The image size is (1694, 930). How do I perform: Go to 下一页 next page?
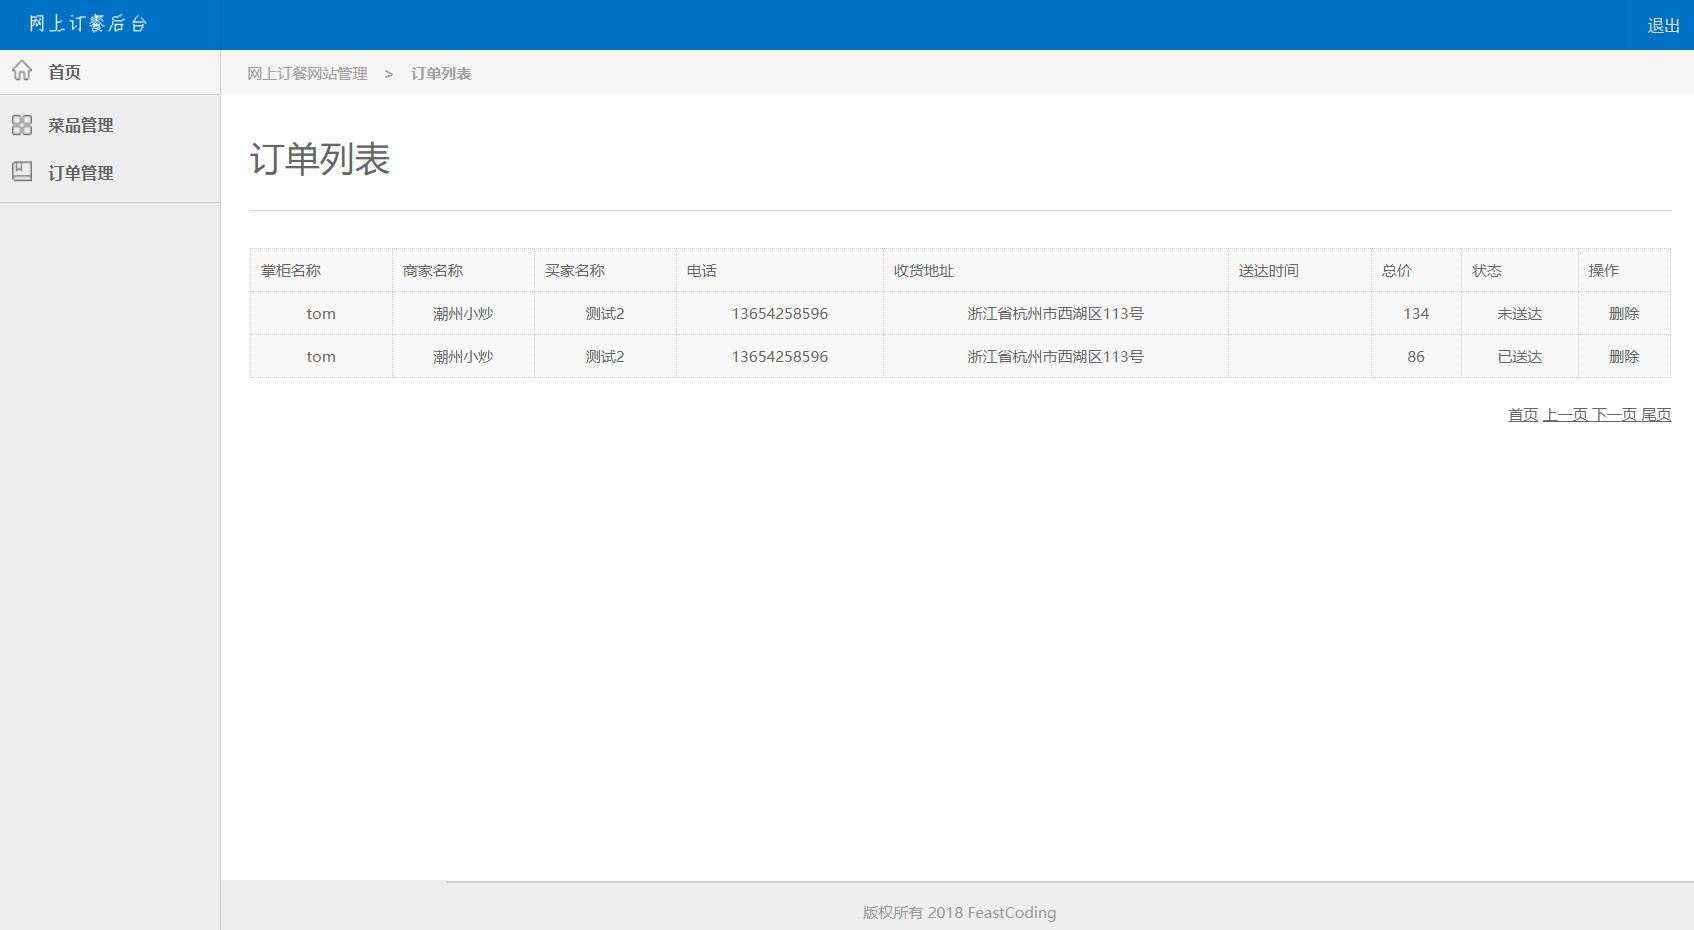click(x=1614, y=414)
